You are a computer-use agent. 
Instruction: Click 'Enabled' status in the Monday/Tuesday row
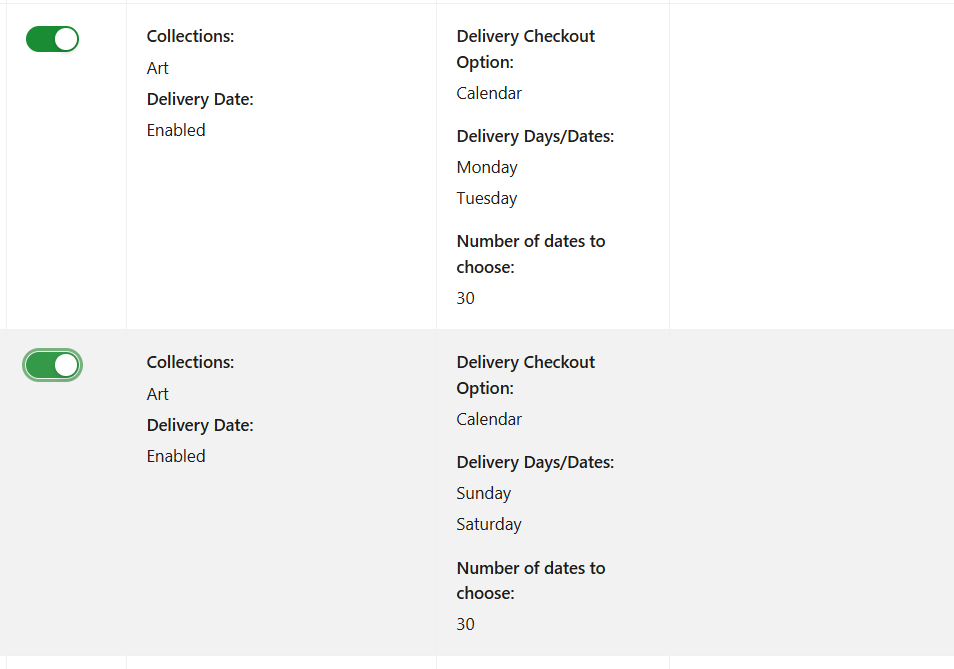pos(176,130)
